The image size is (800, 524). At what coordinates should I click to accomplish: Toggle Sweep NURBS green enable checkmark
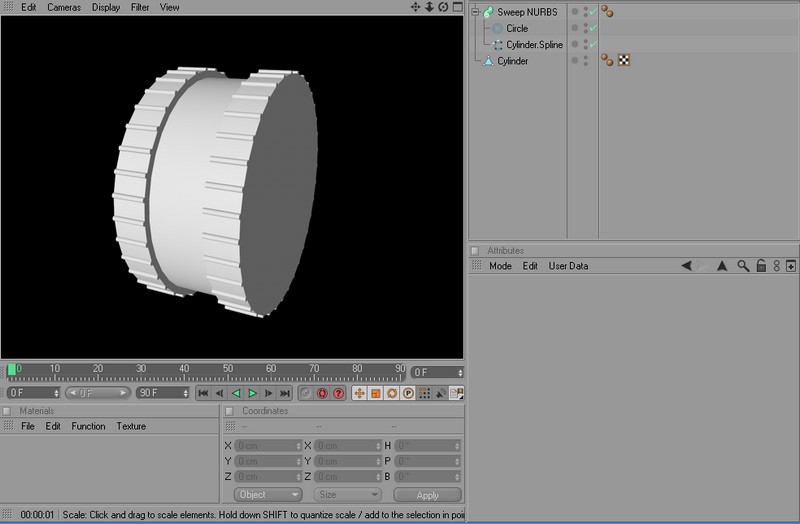593,12
